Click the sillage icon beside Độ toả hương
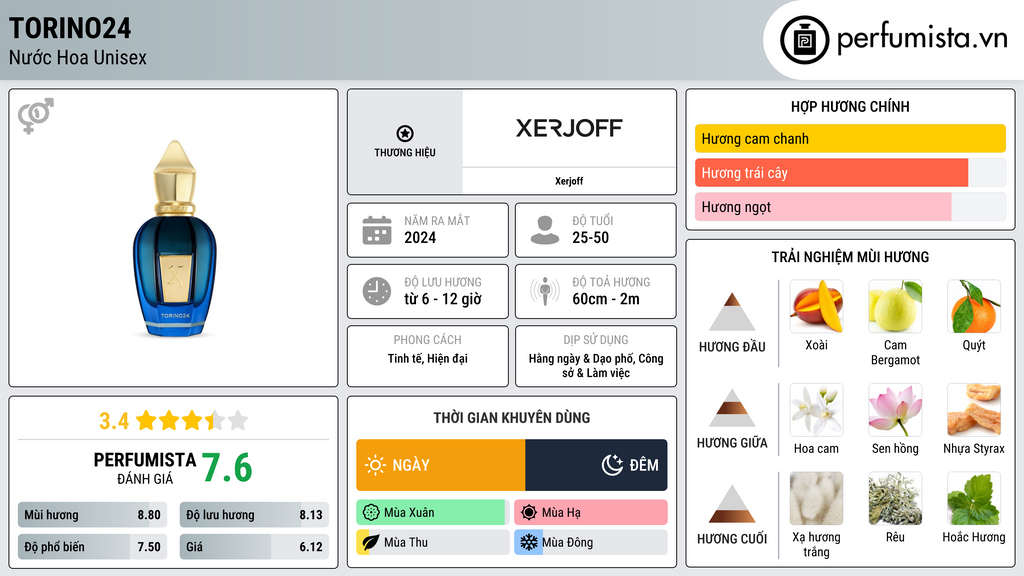Screen dimensions: 1024x576 point(545,291)
